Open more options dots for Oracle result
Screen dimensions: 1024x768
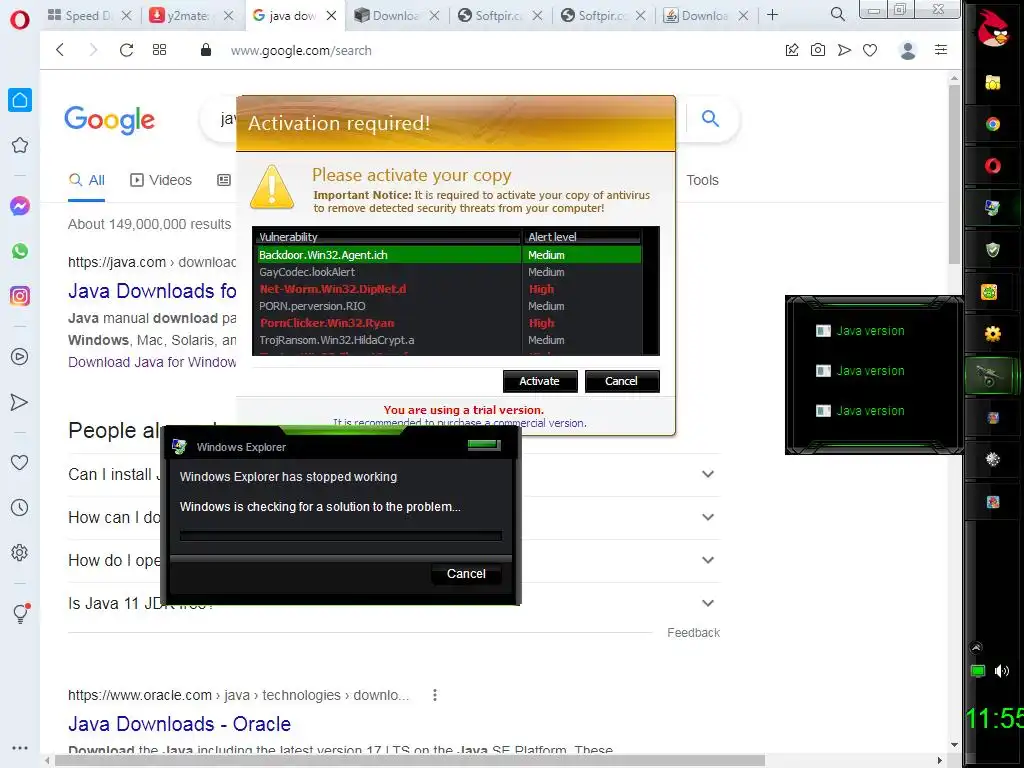point(435,695)
